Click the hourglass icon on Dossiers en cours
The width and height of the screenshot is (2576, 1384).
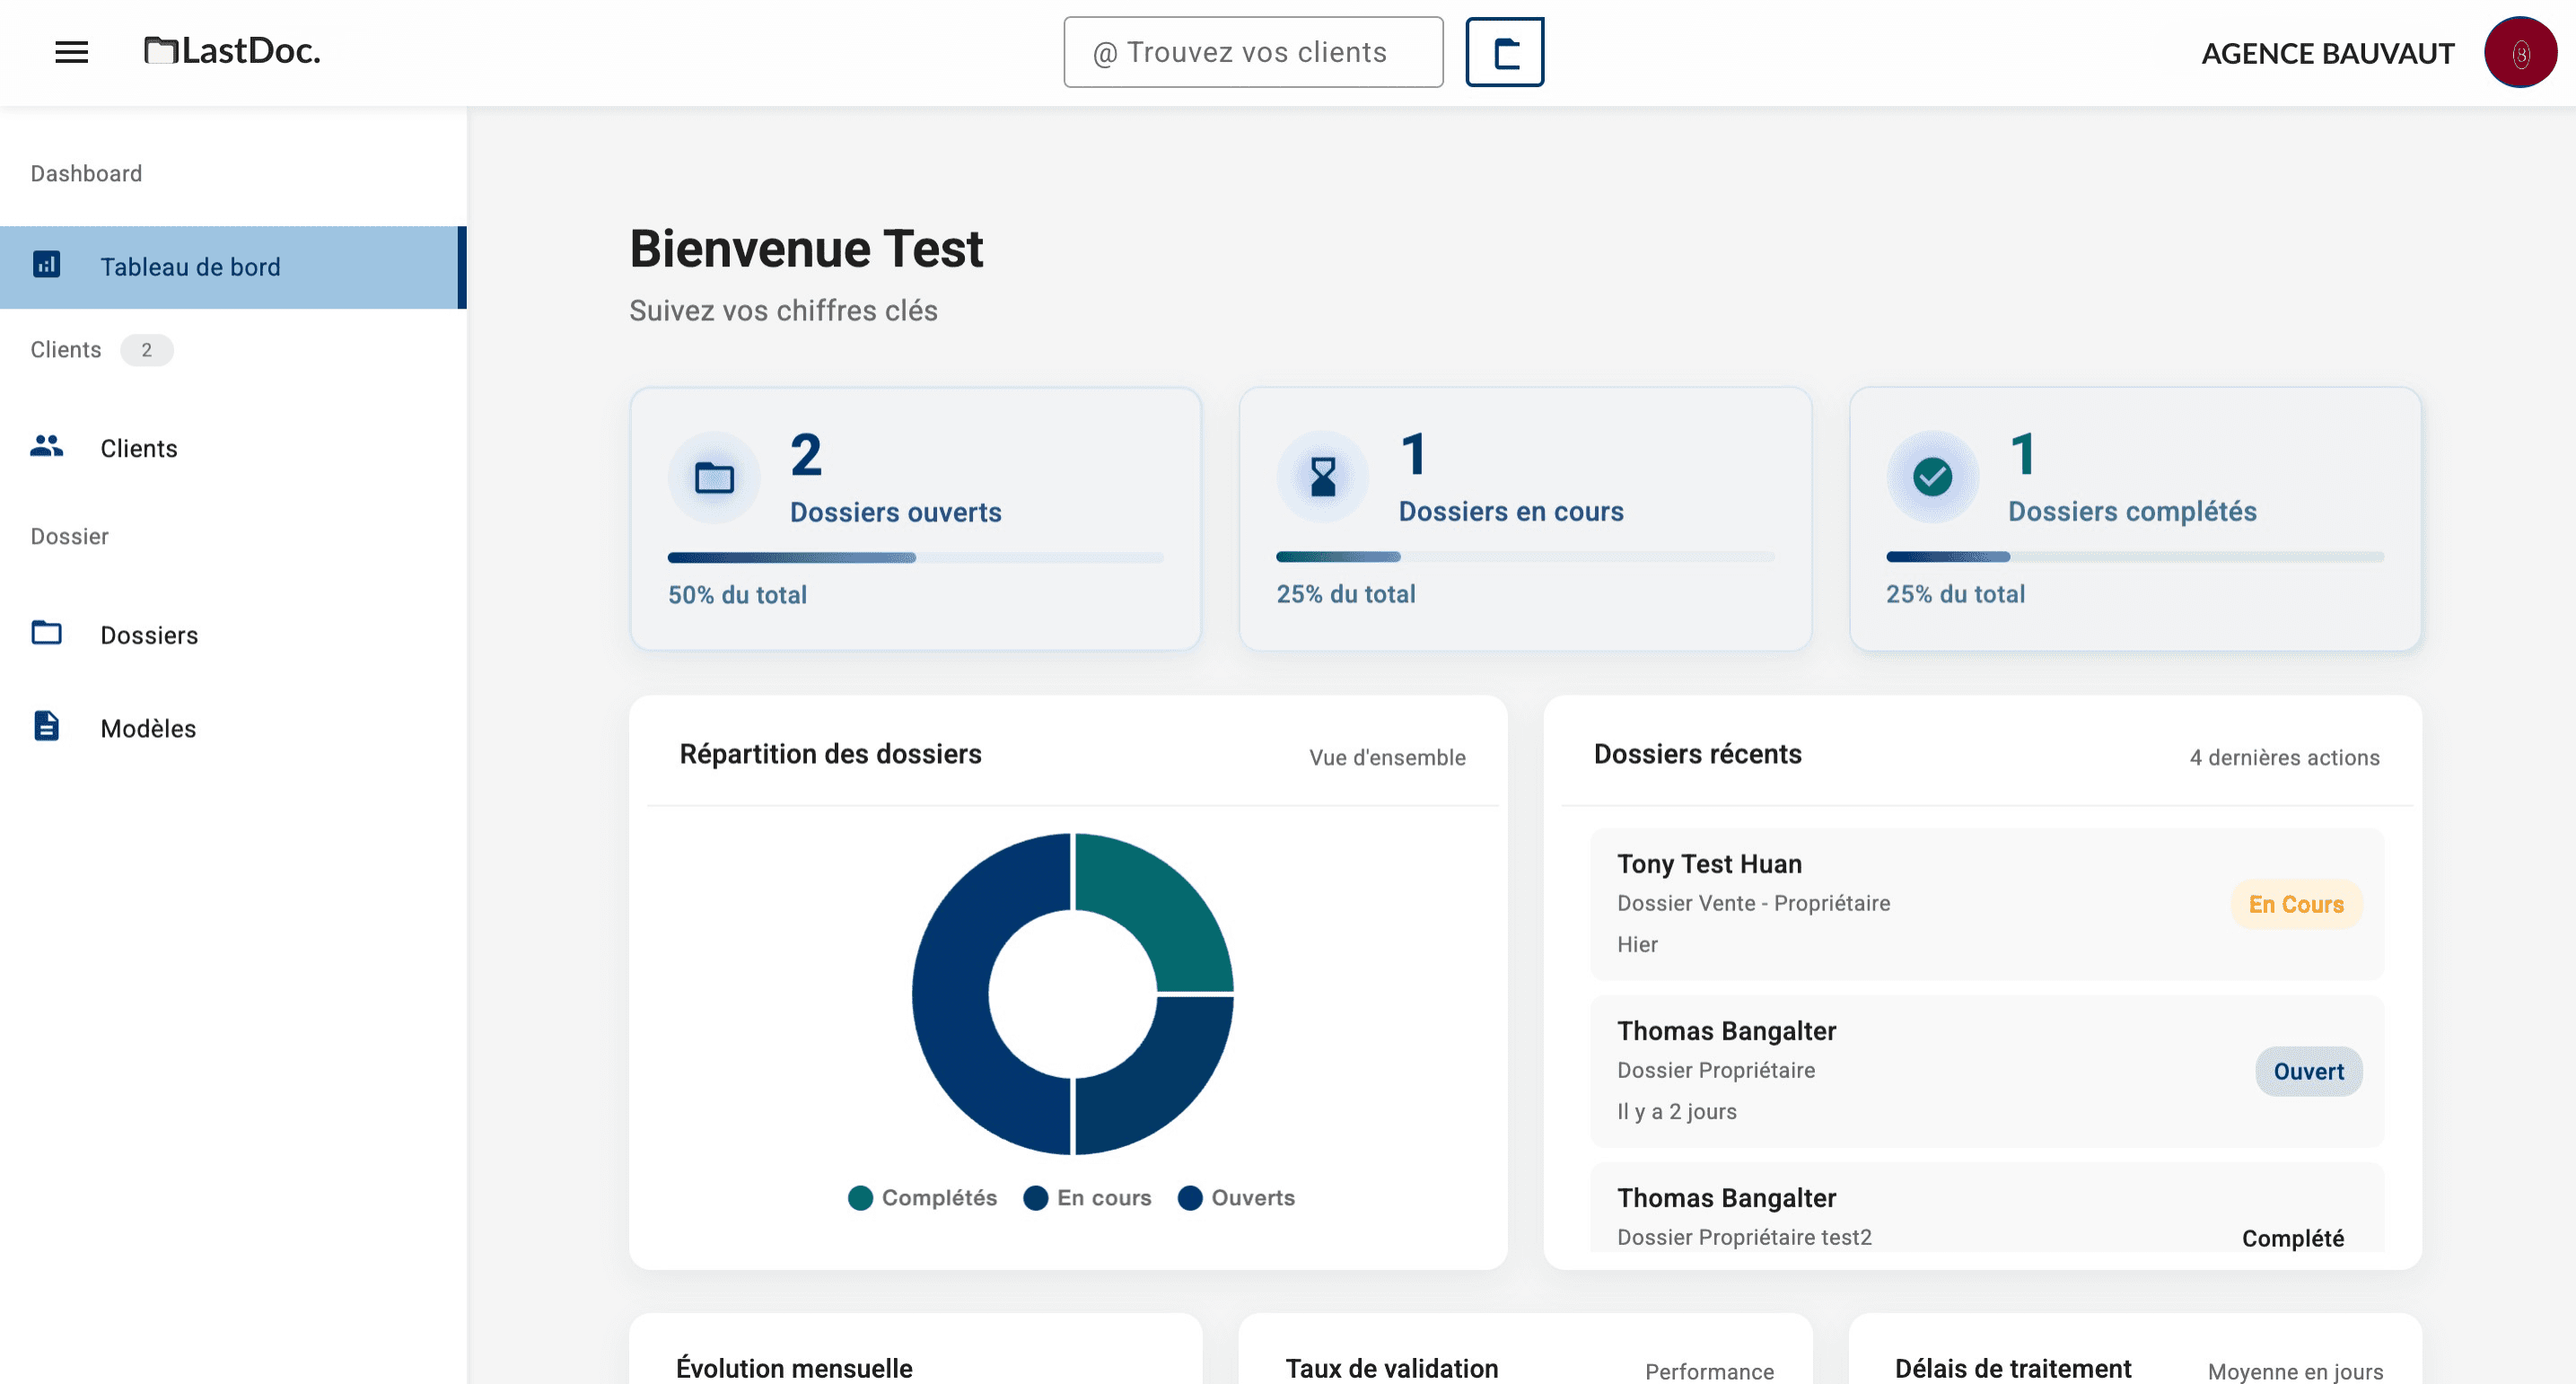[x=1322, y=477]
